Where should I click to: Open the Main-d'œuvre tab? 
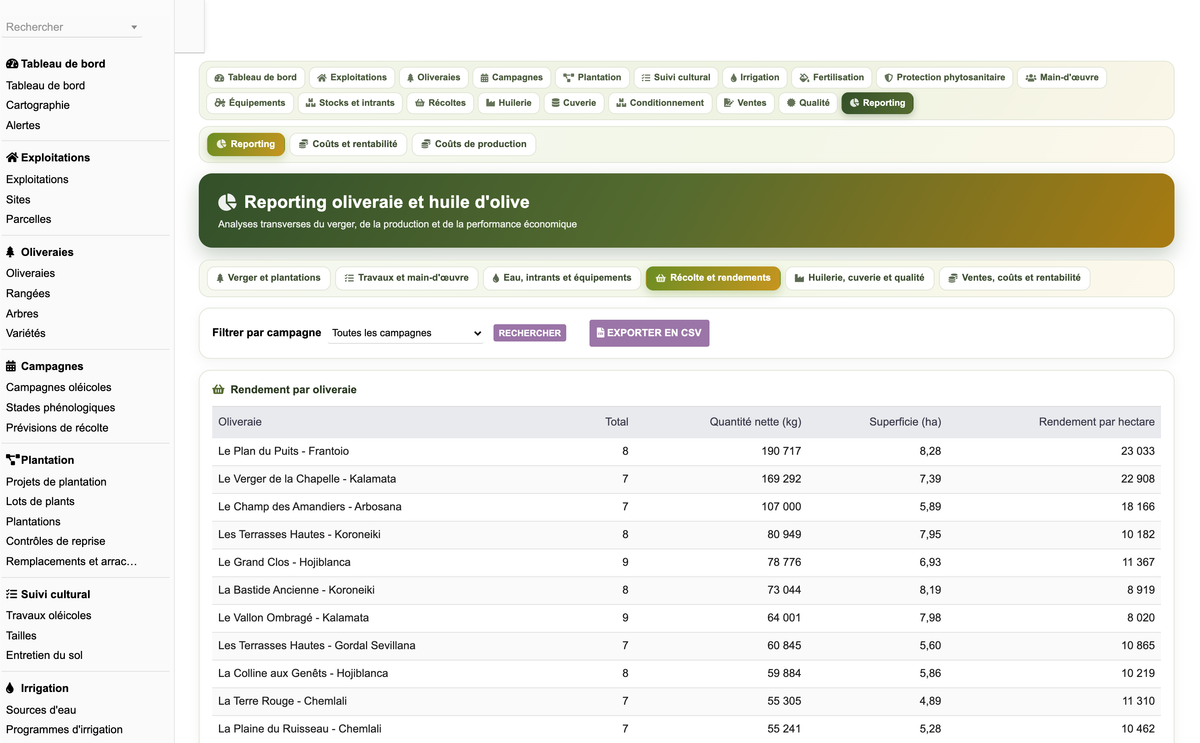click(1062, 77)
